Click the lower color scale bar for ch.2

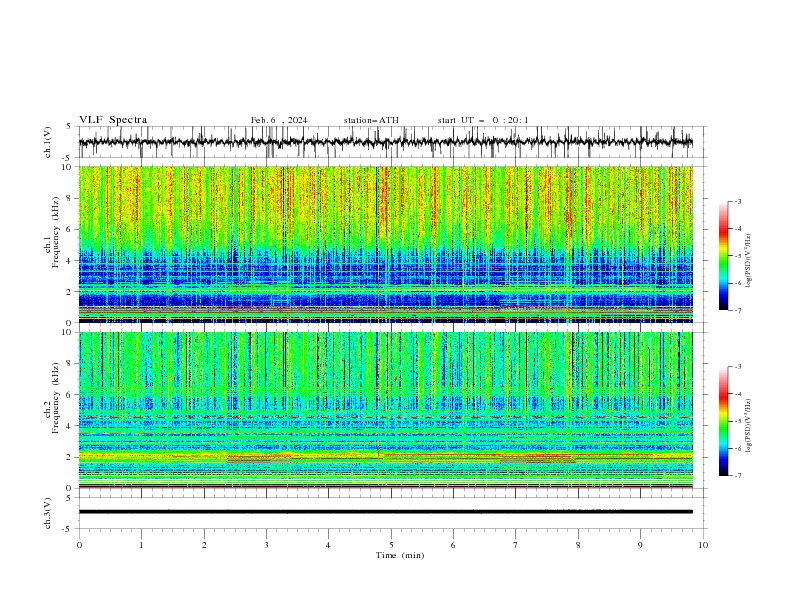click(x=723, y=421)
